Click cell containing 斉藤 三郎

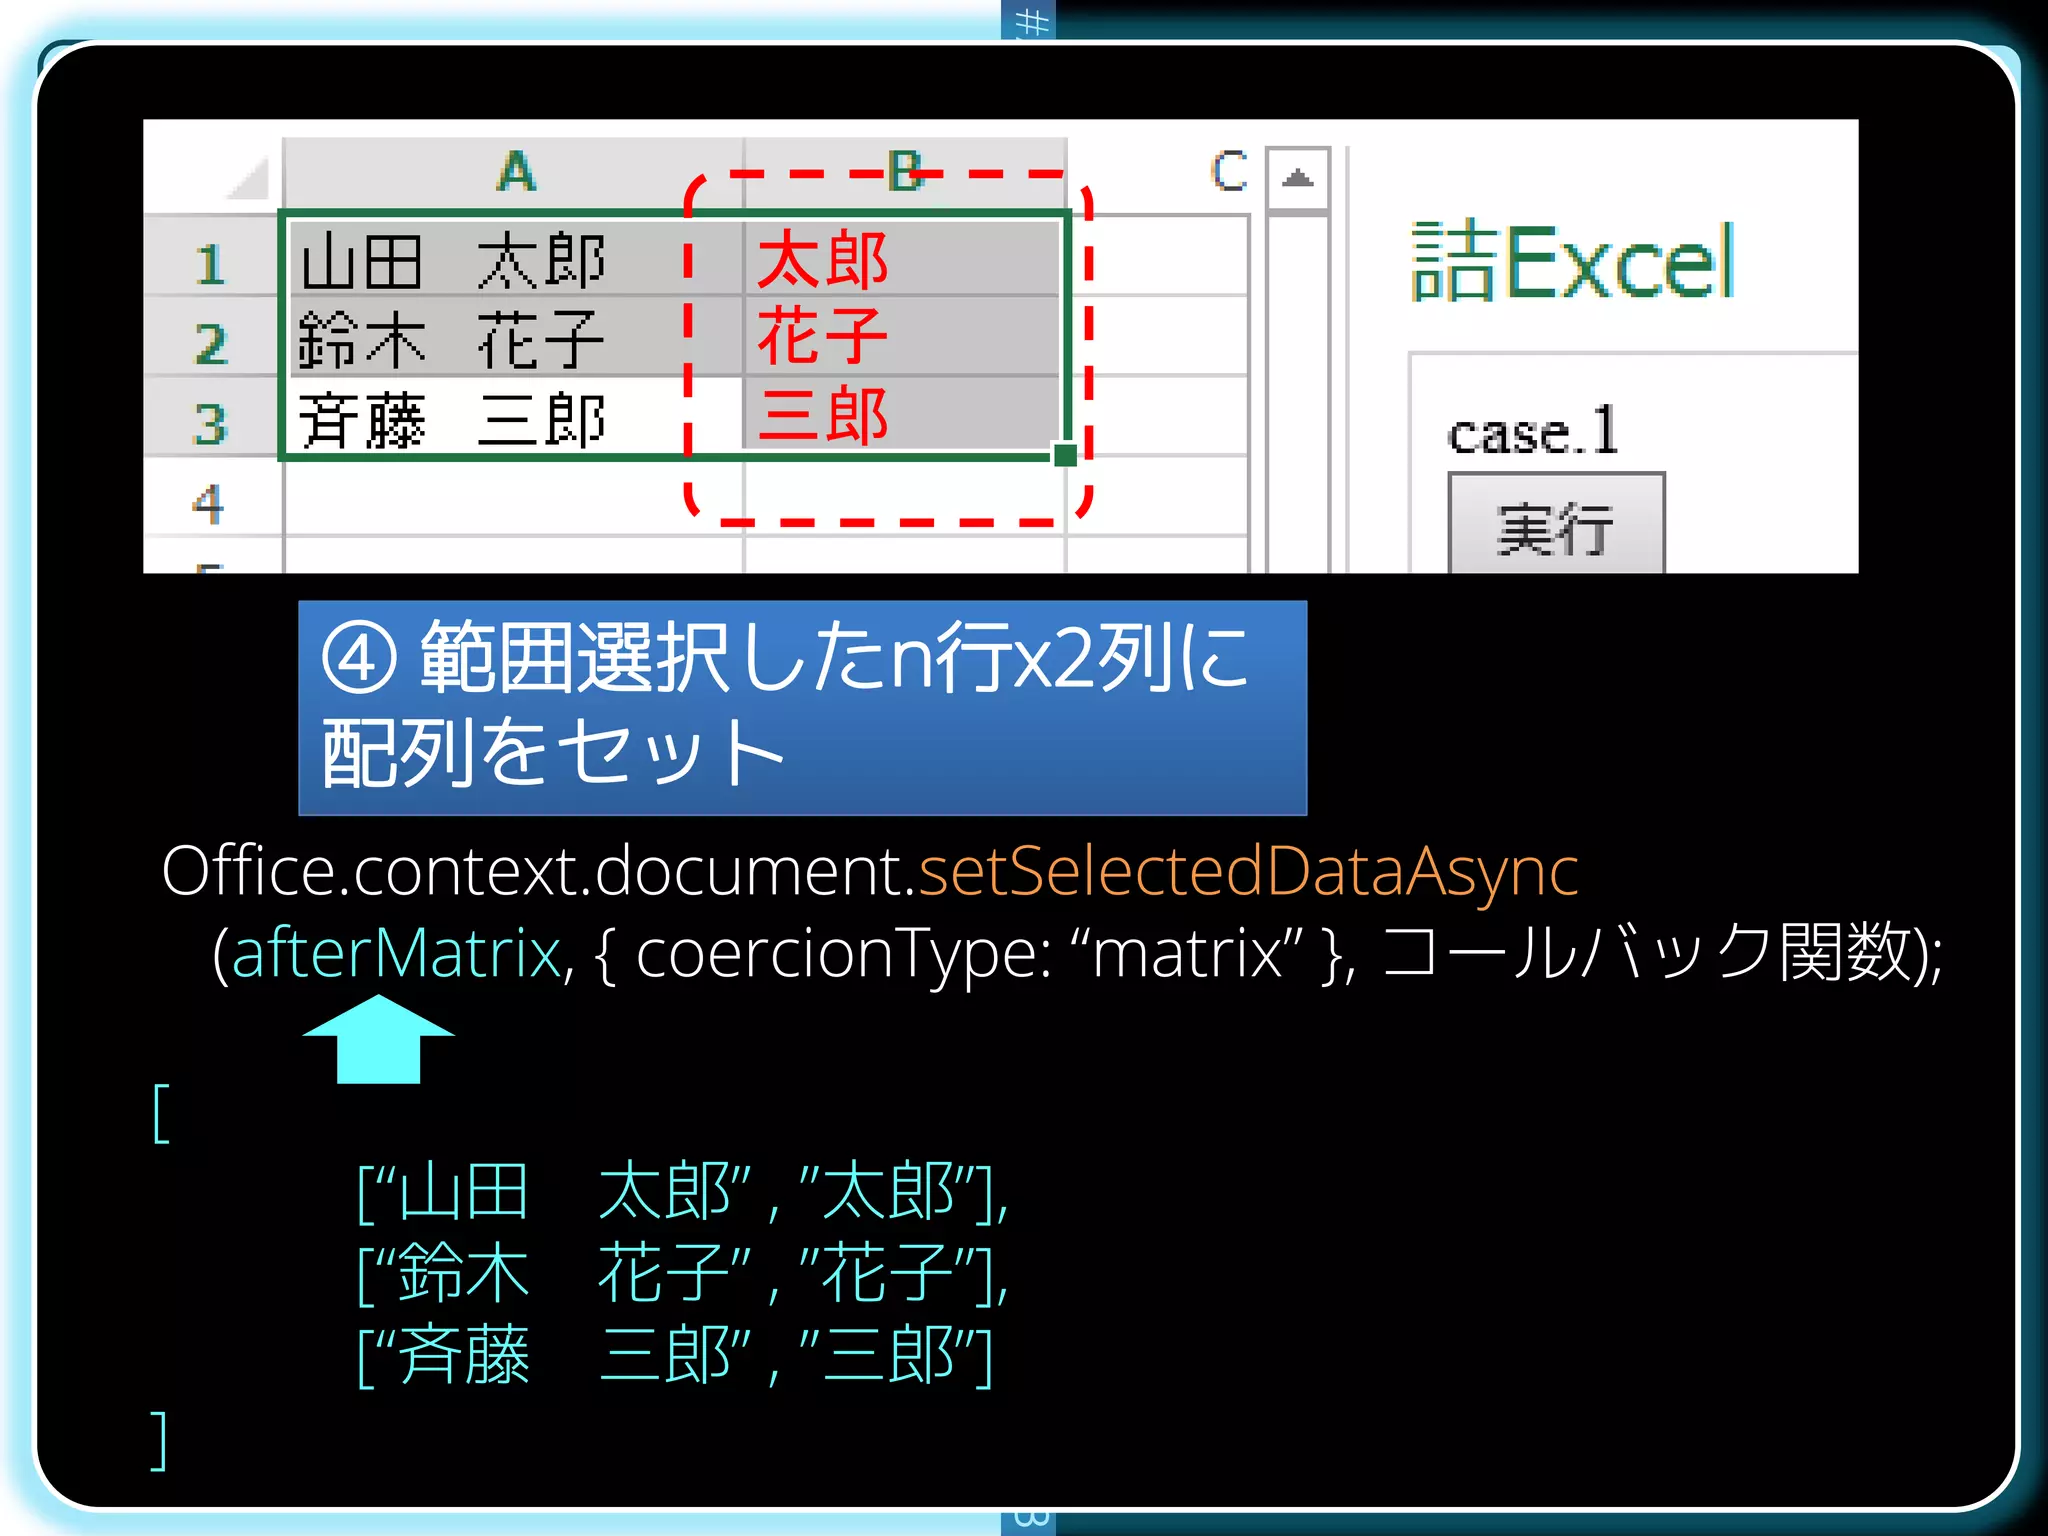point(516,418)
